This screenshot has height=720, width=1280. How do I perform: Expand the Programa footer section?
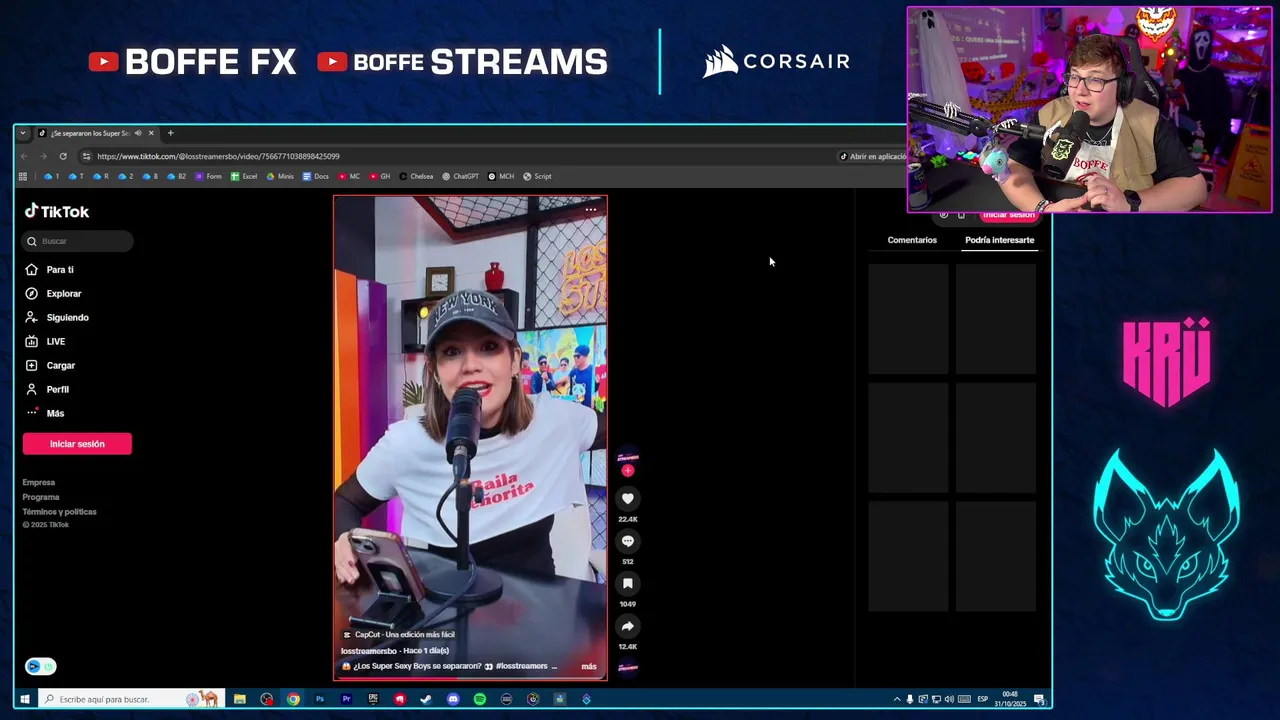(41, 497)
